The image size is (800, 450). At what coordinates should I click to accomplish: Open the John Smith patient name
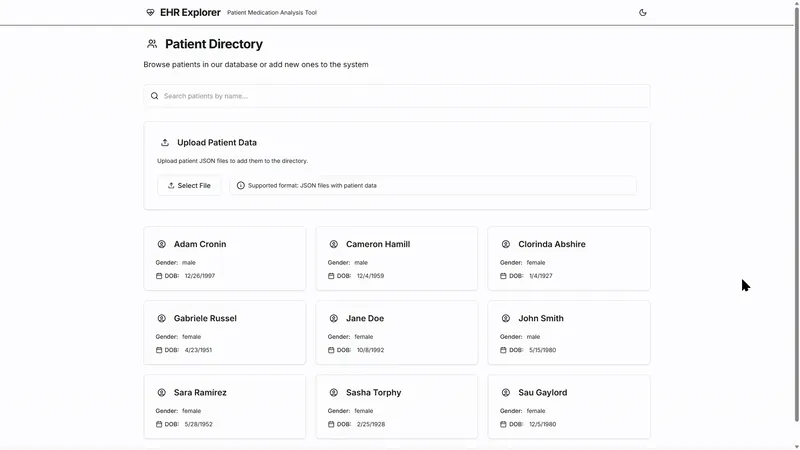[x=541, y=318]
